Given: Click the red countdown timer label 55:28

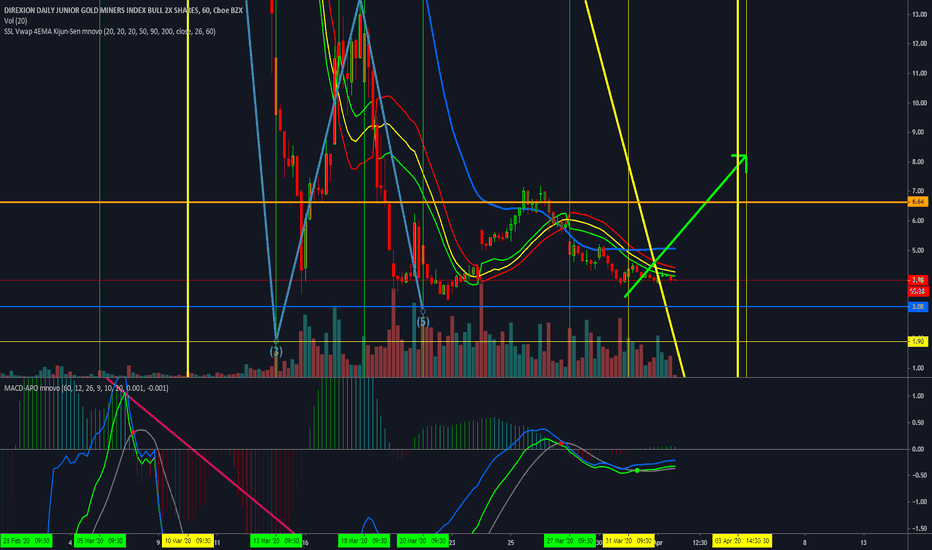Looking at the screenshot, I should tap(918, 291).
